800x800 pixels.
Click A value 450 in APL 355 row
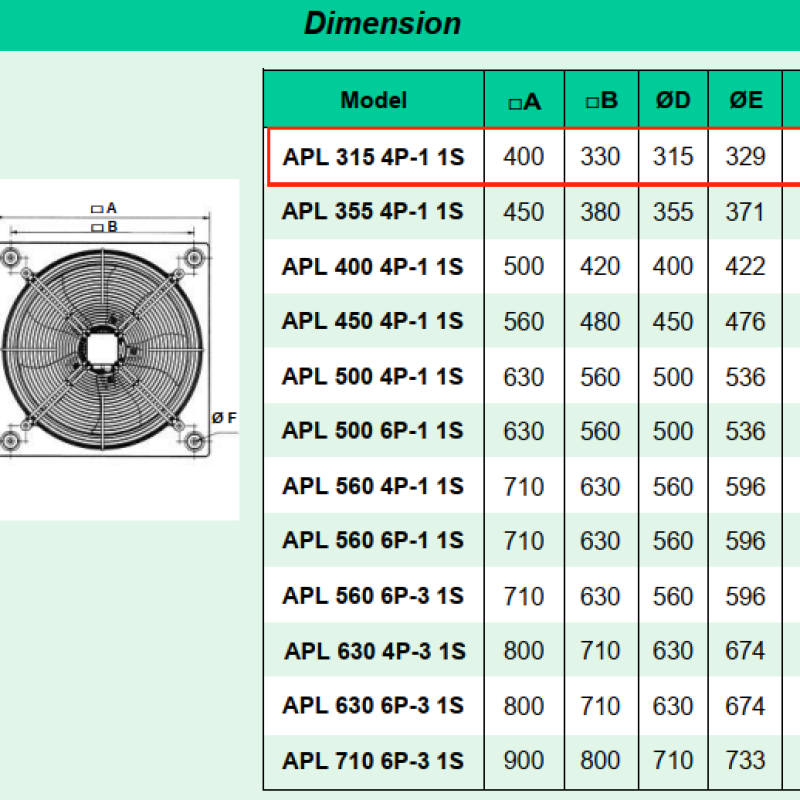(x=523, y=212)
